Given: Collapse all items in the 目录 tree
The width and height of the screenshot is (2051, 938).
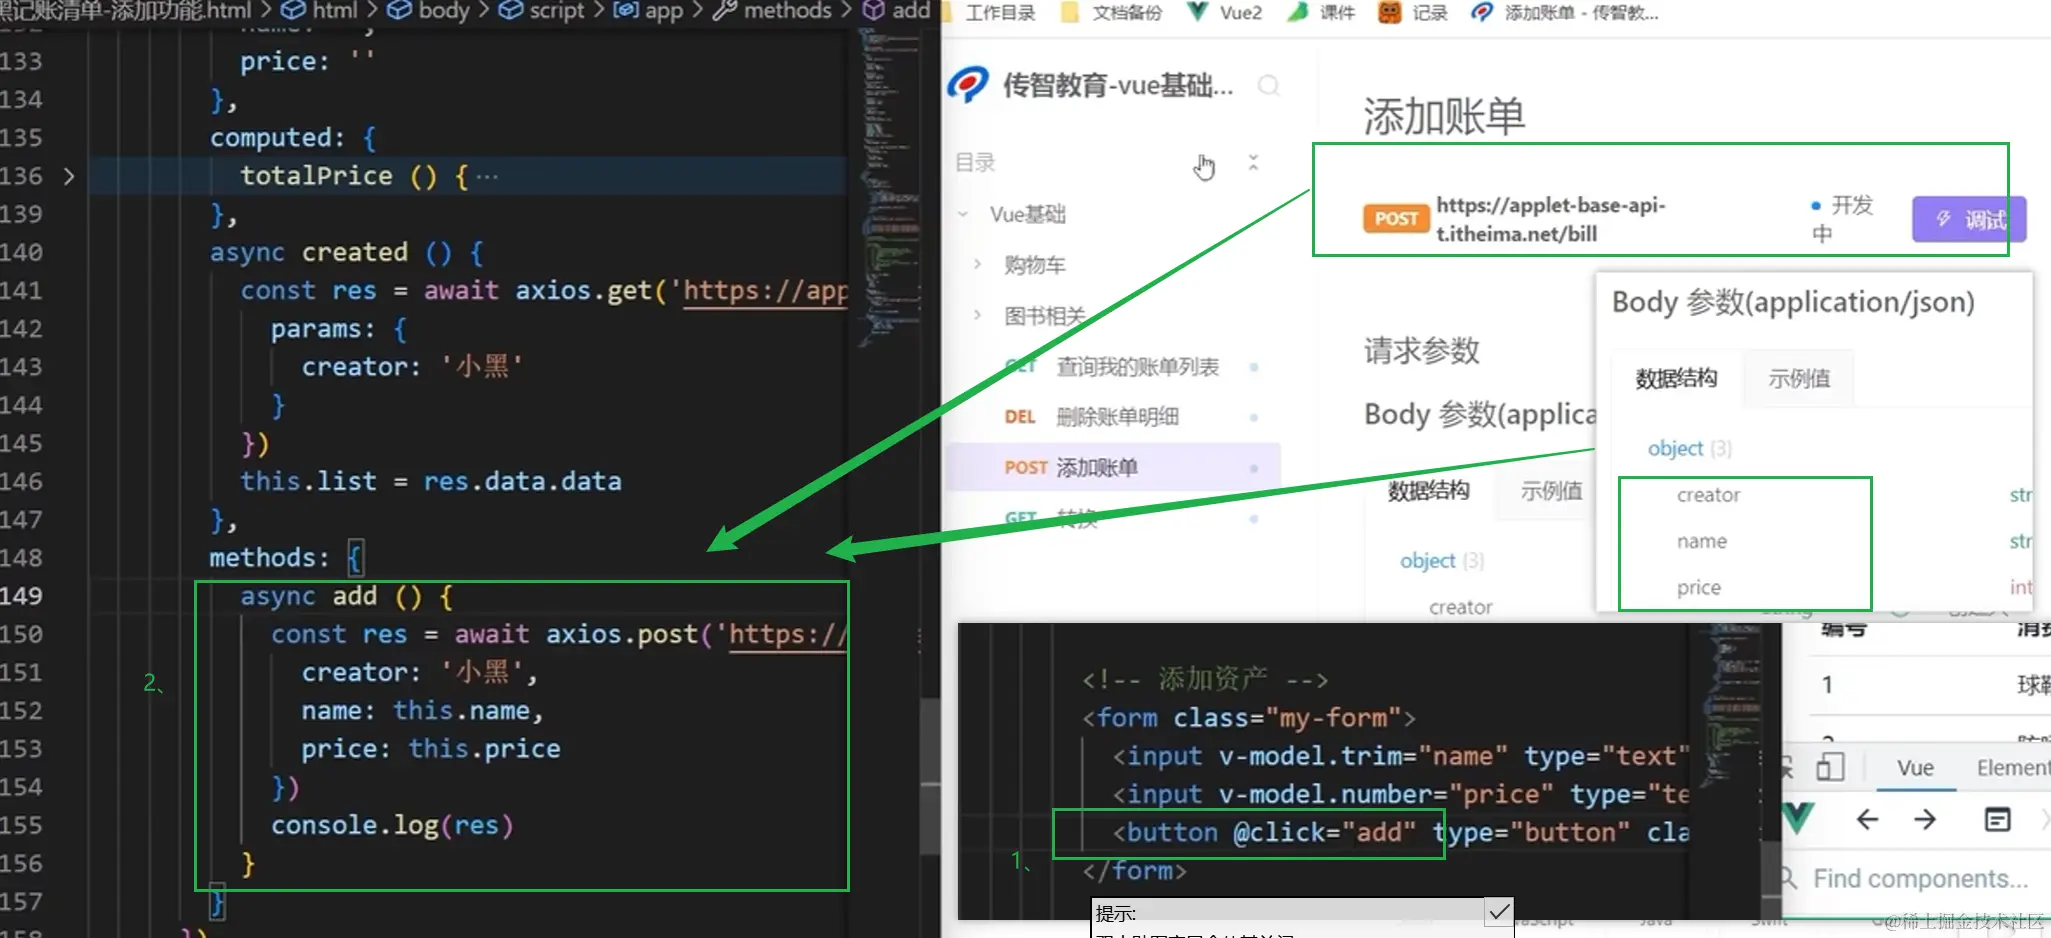Looking at the screenshot, I should (x=1253, y=162).
